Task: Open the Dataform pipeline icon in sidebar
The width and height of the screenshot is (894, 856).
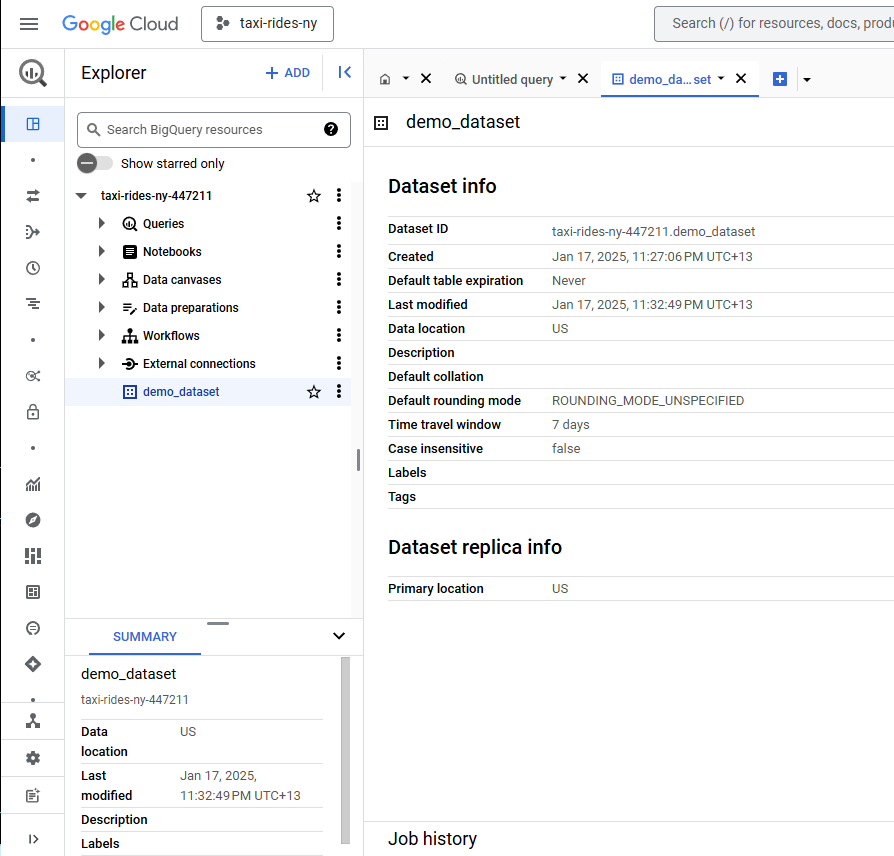Action: click(x=33, y=232)
